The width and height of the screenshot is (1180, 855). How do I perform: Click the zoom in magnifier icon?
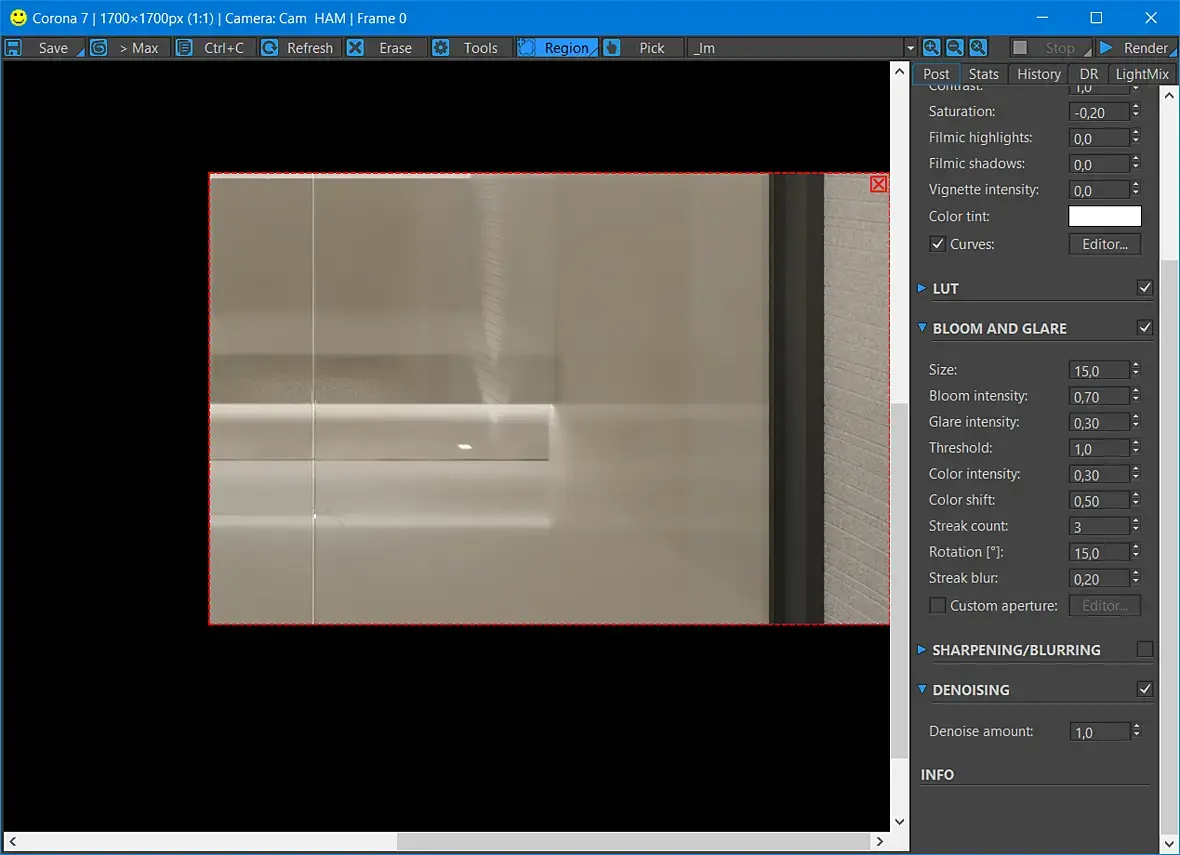pyautogui.click(x=932, y=47)
